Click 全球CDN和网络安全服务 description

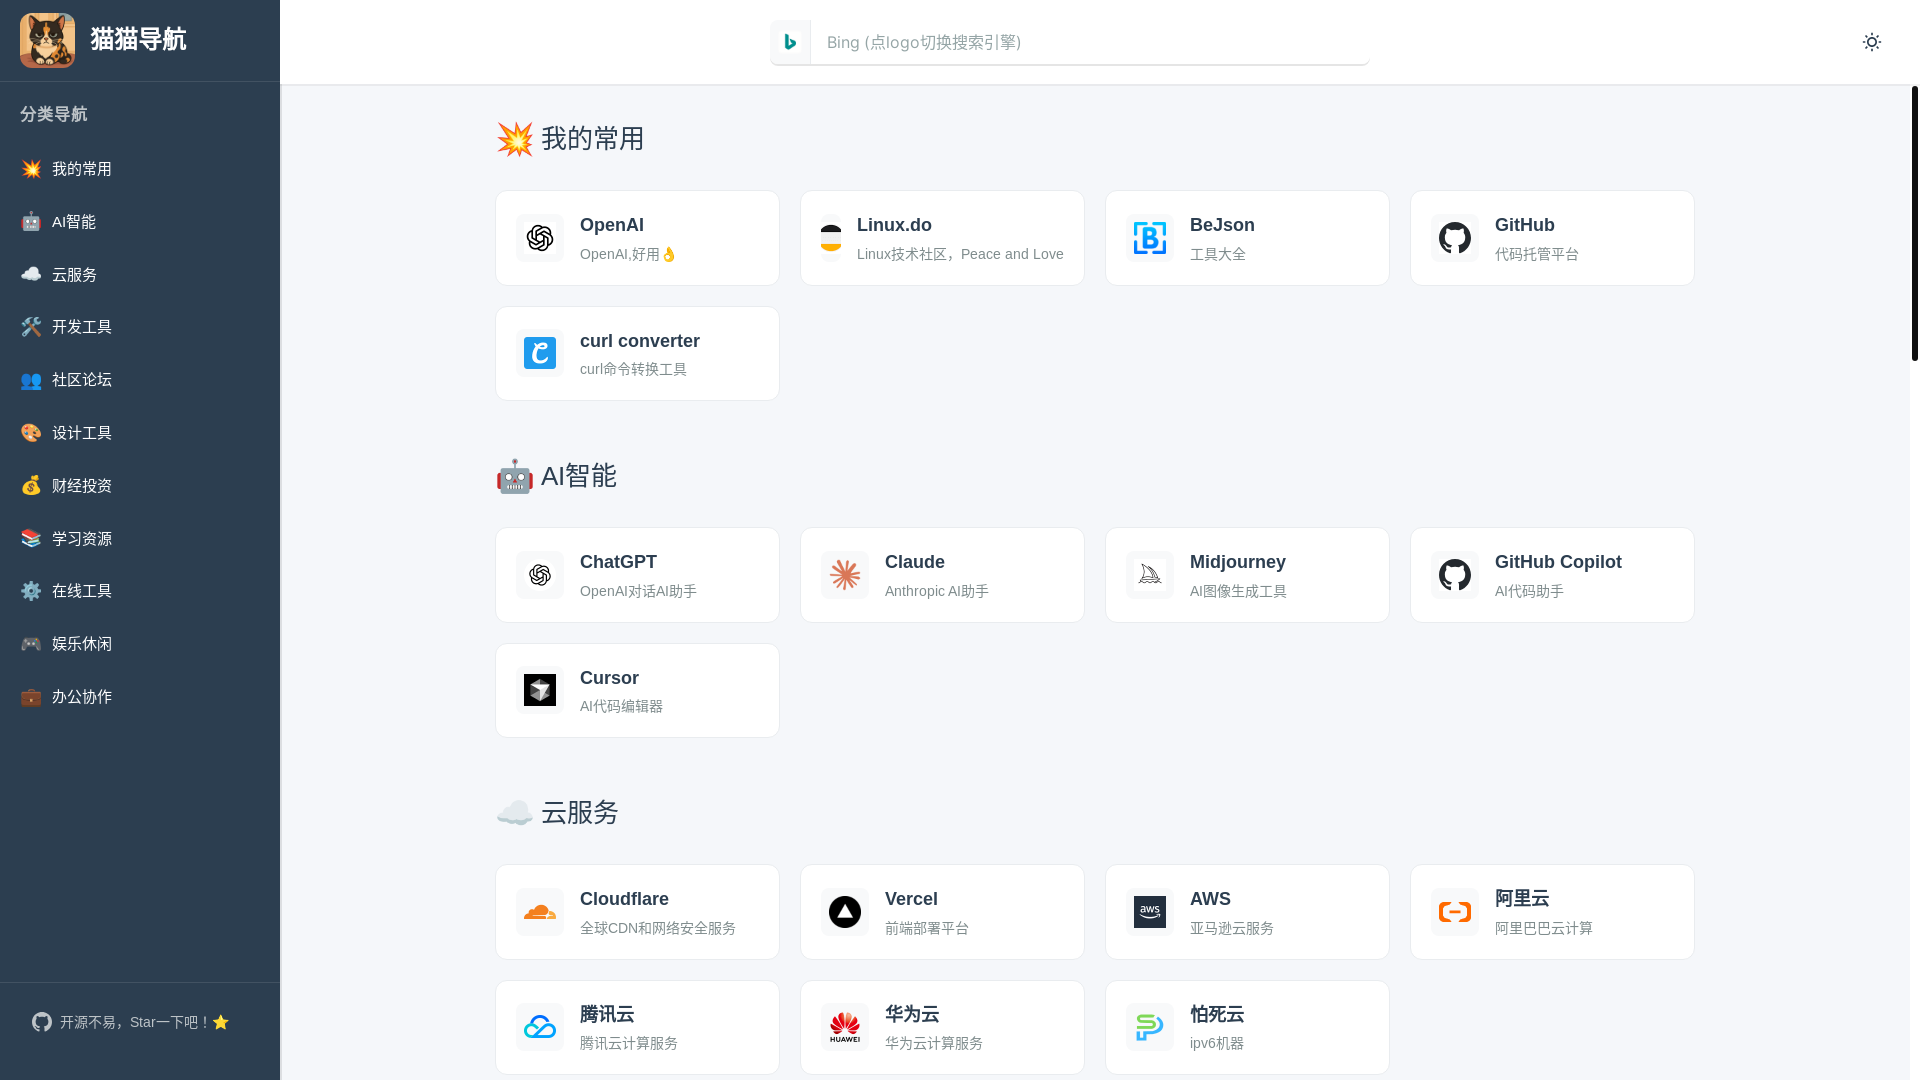(658, 928)
